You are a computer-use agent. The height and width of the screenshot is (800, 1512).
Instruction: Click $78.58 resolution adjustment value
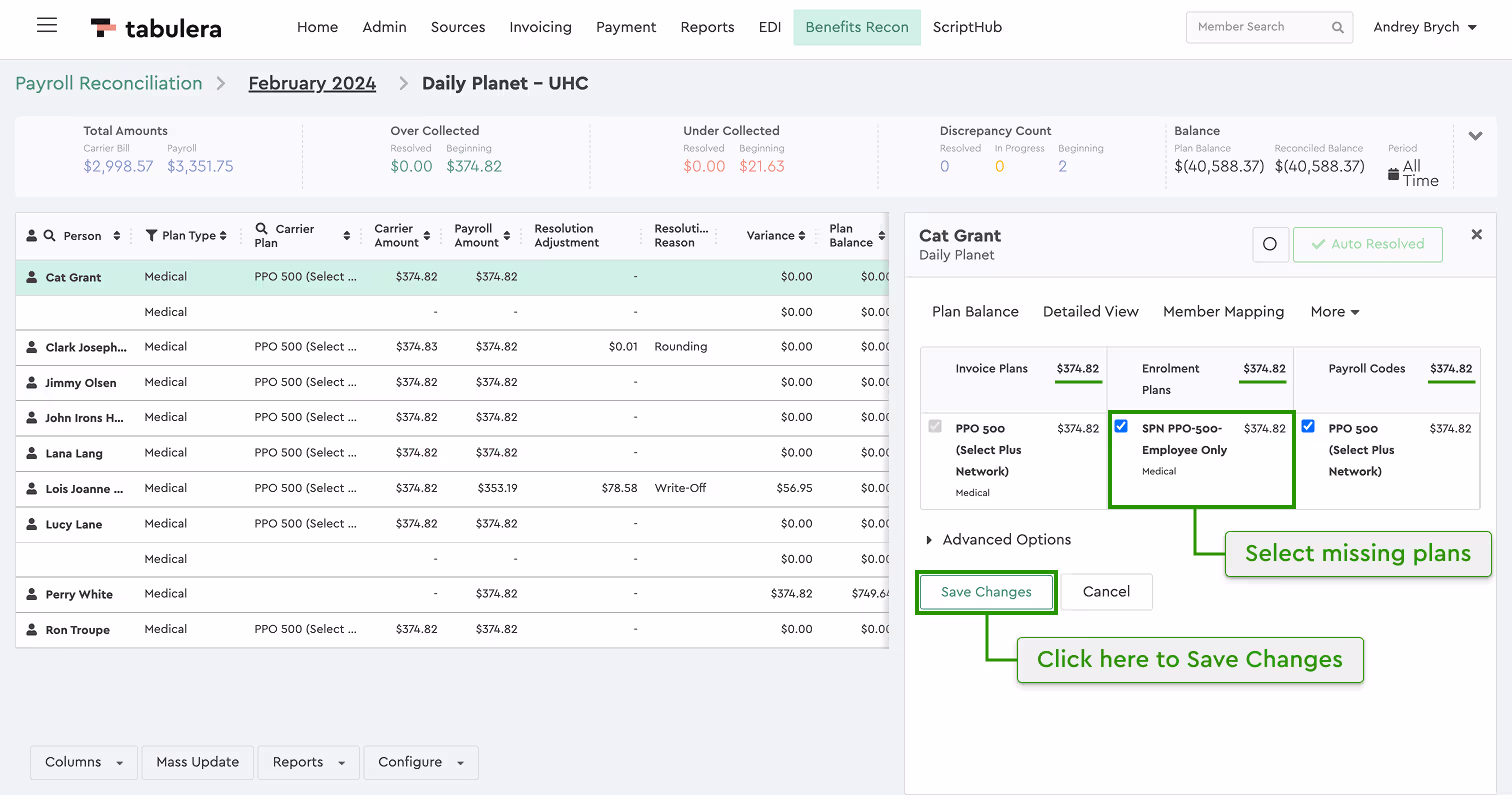tap(620, 488)
